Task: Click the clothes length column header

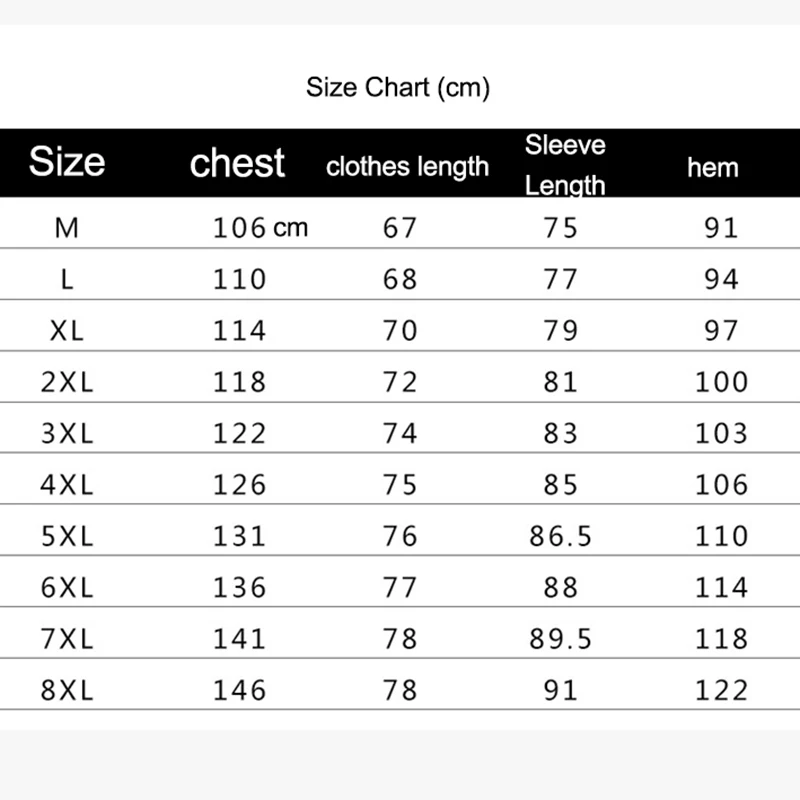Action: click(x=407, y=167)
